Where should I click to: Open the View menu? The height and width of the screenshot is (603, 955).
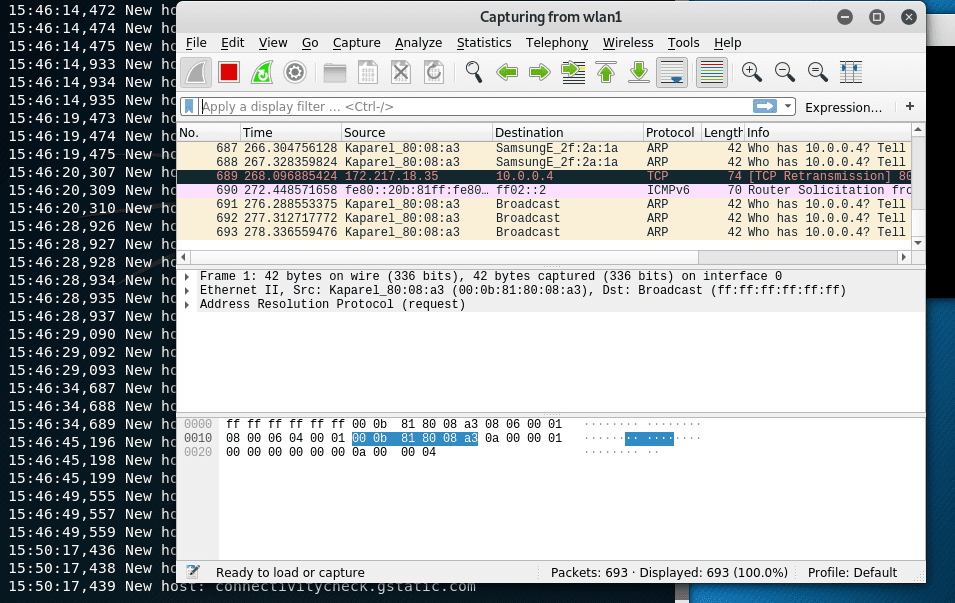coord(273,43)
